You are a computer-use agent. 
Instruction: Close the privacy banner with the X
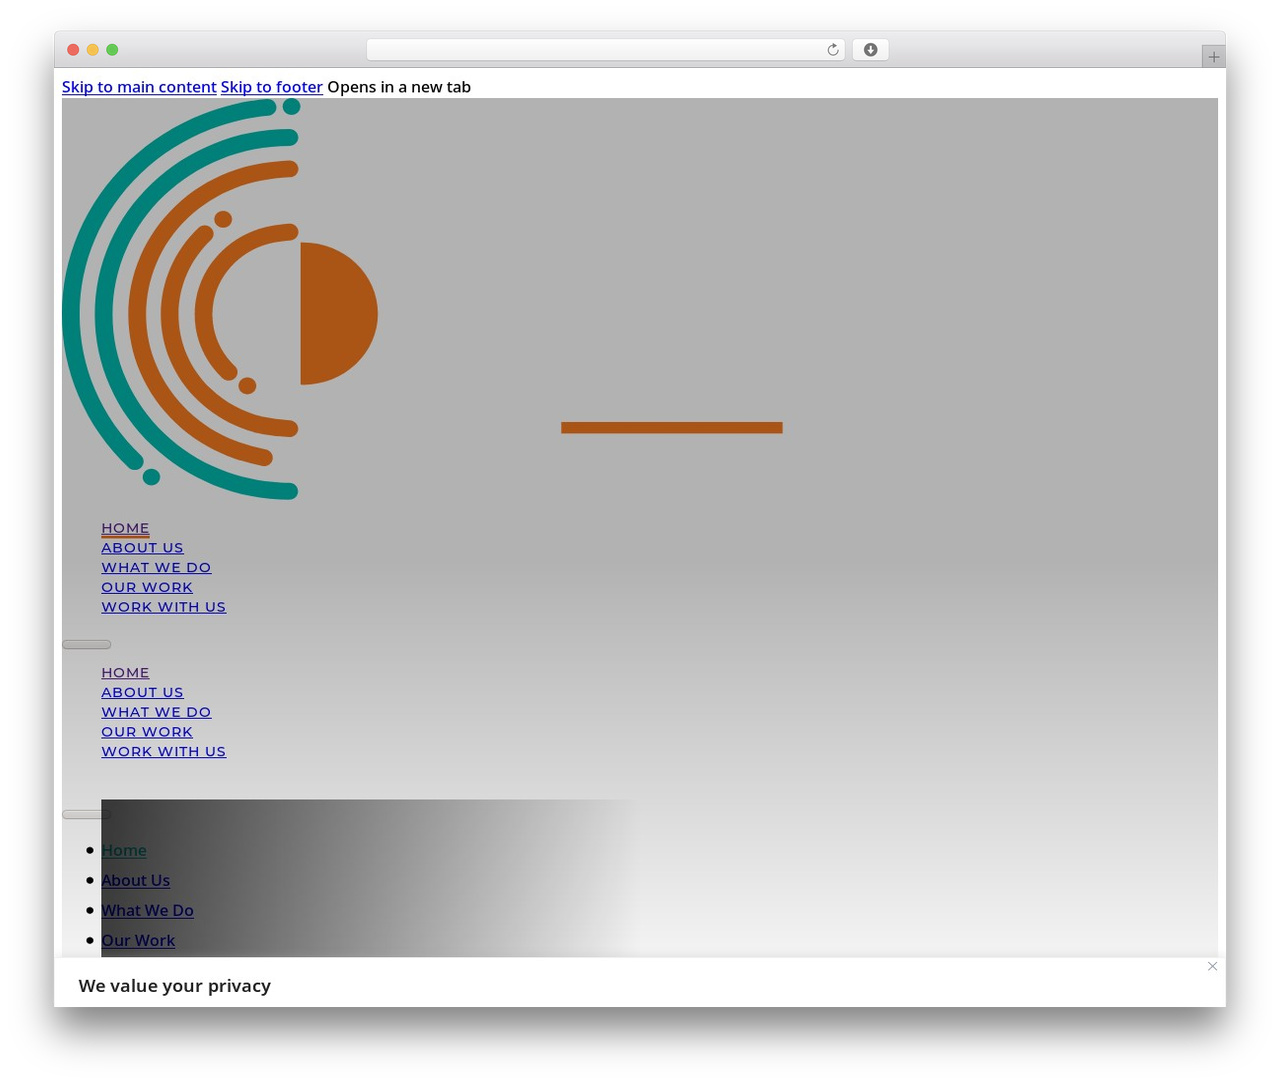(x=1212, y=966)
